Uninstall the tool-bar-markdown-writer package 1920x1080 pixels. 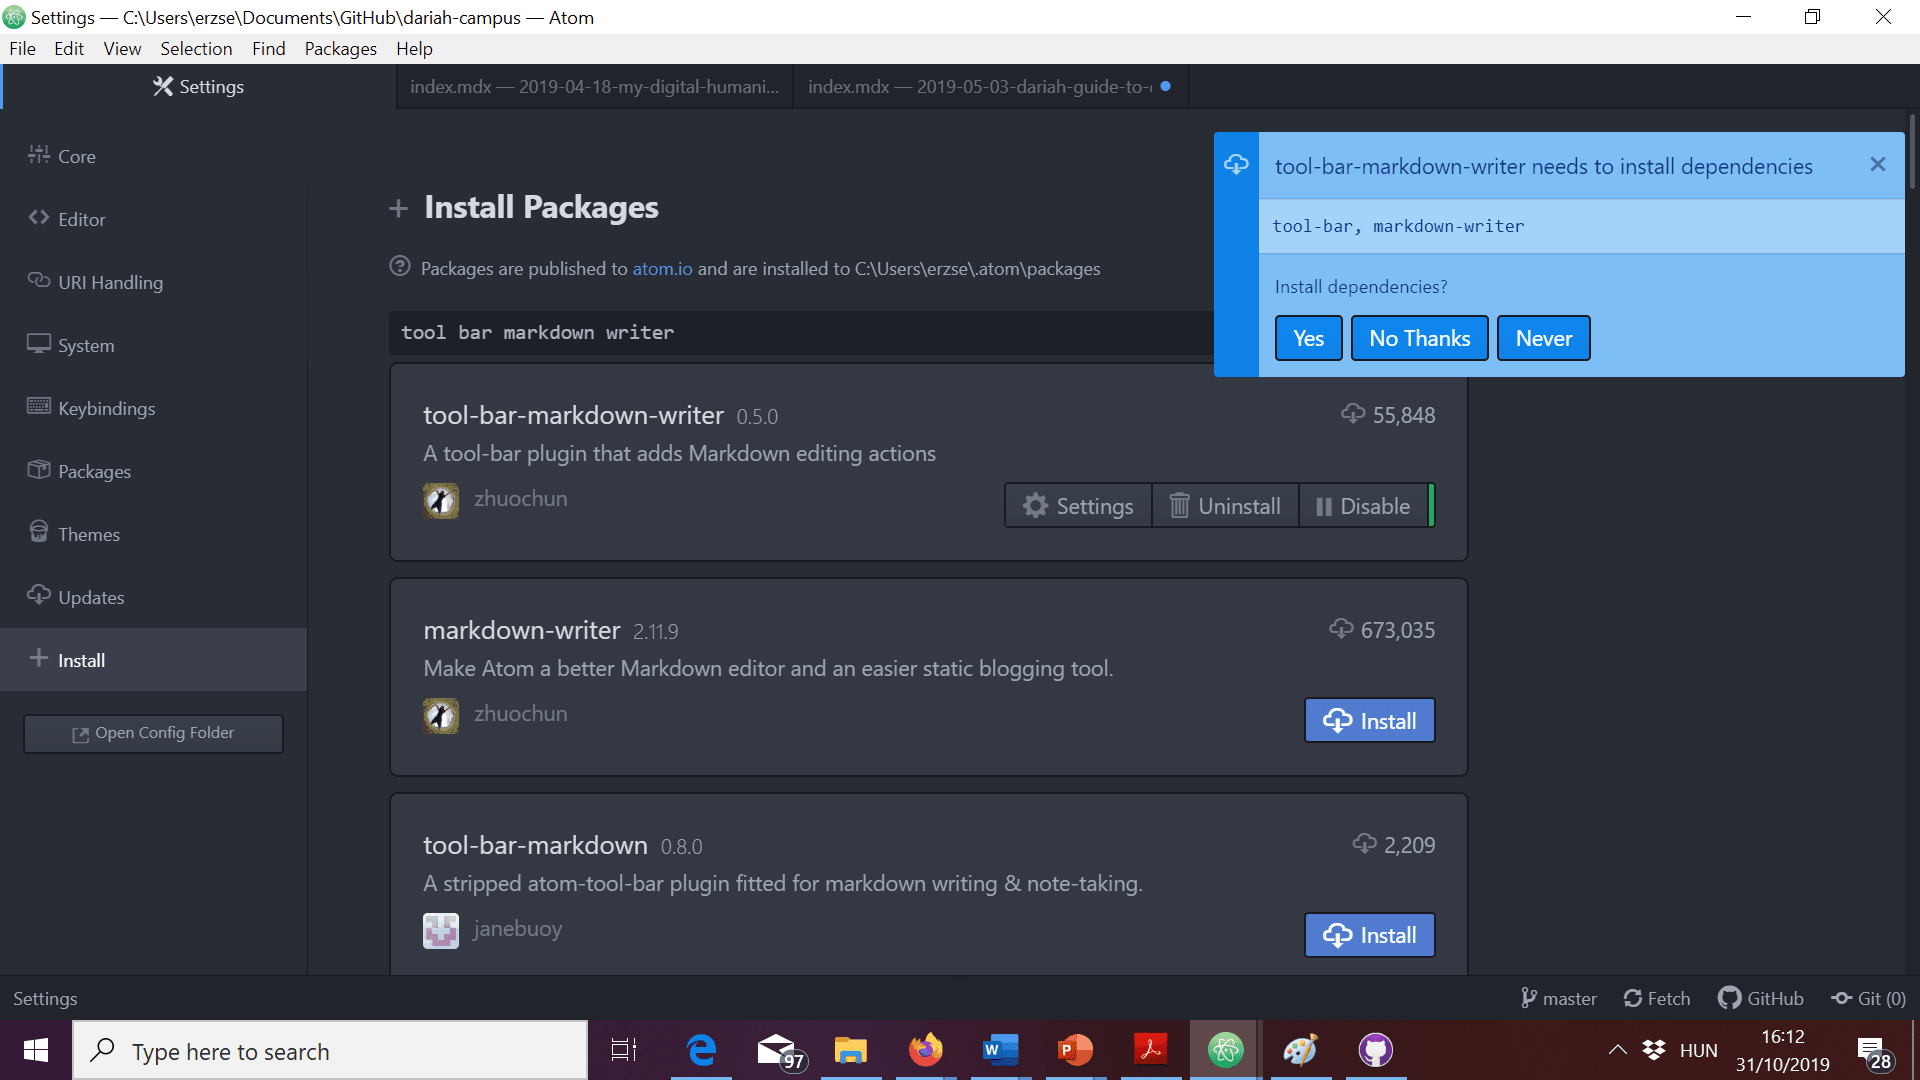click(1225, 506)
